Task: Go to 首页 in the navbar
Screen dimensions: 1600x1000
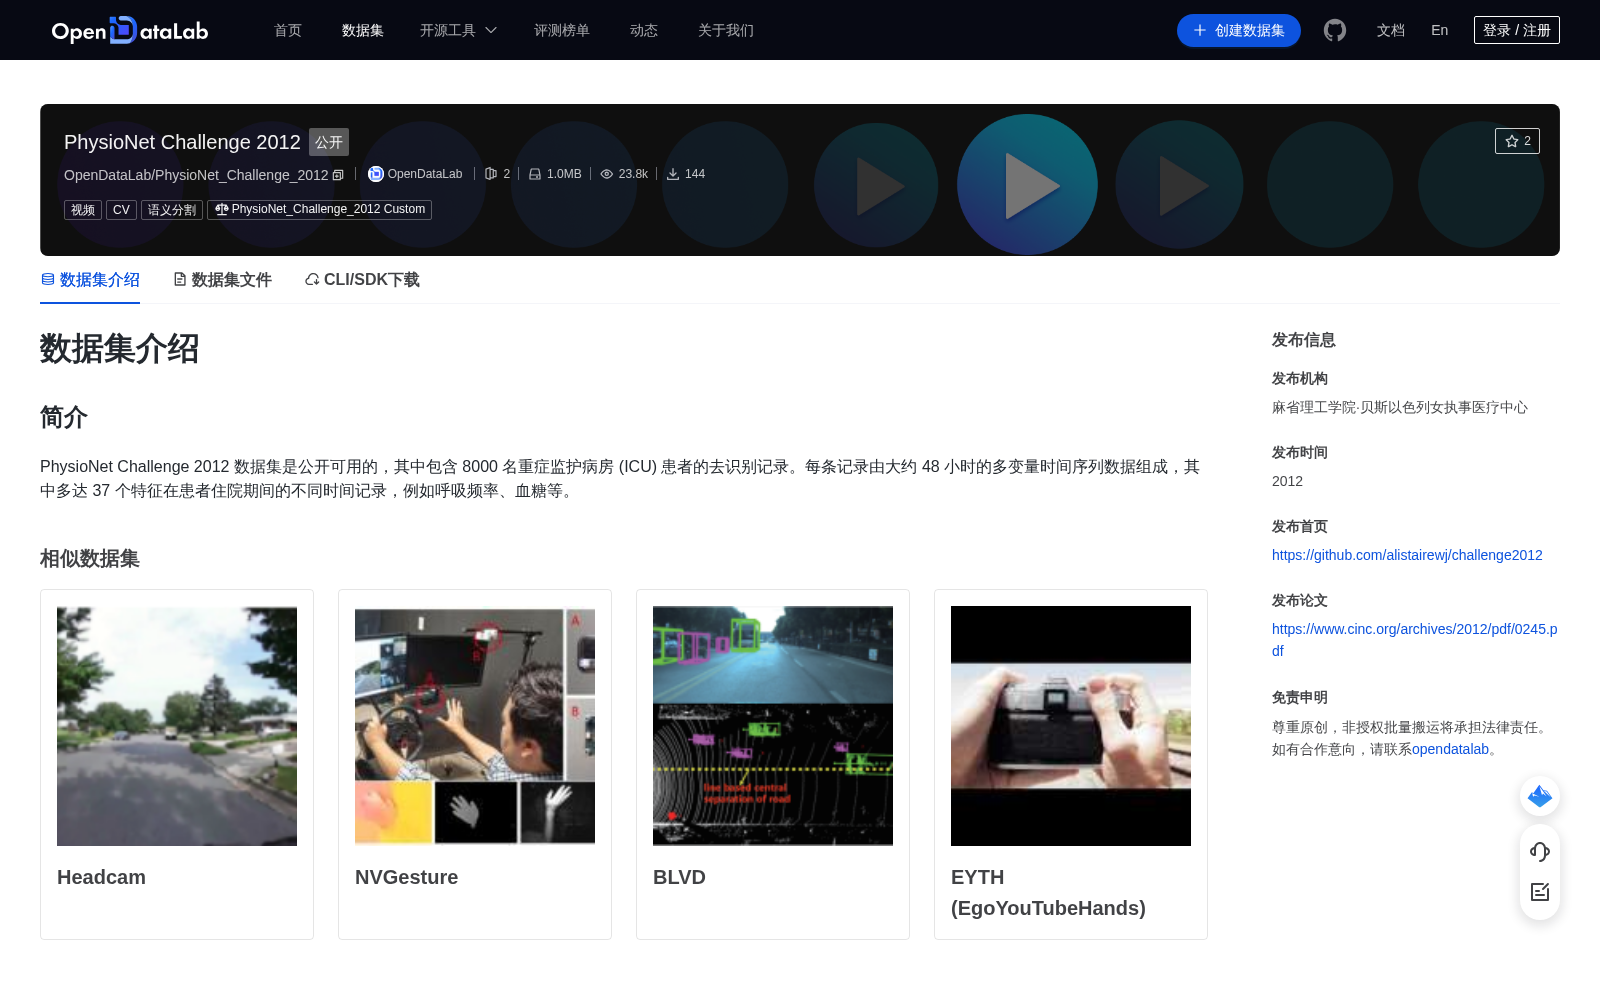Action: tap(288, 30)
